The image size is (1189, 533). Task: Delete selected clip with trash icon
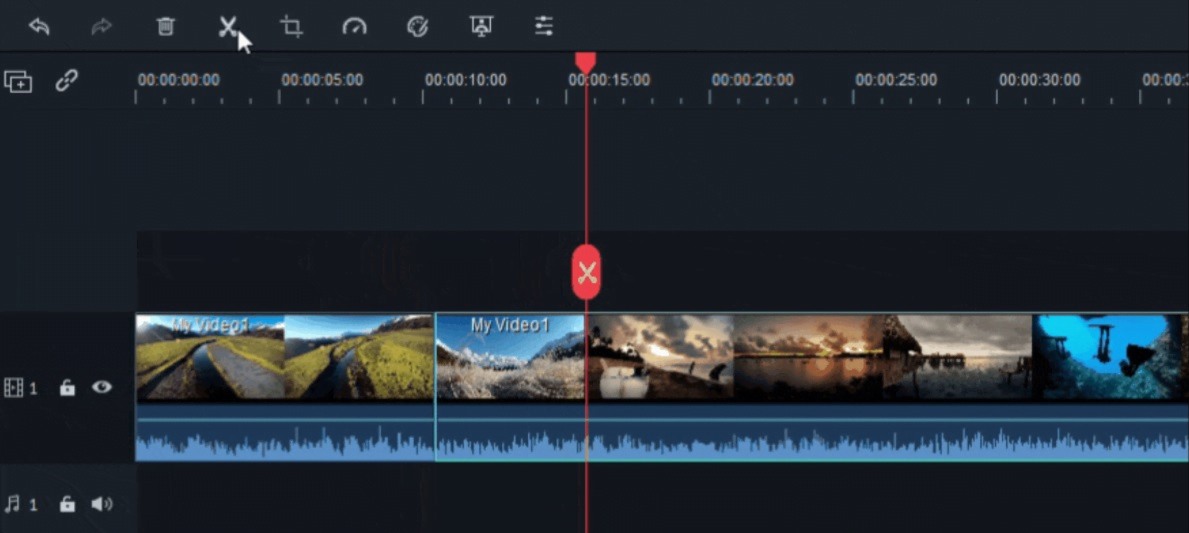click(166, 27)
